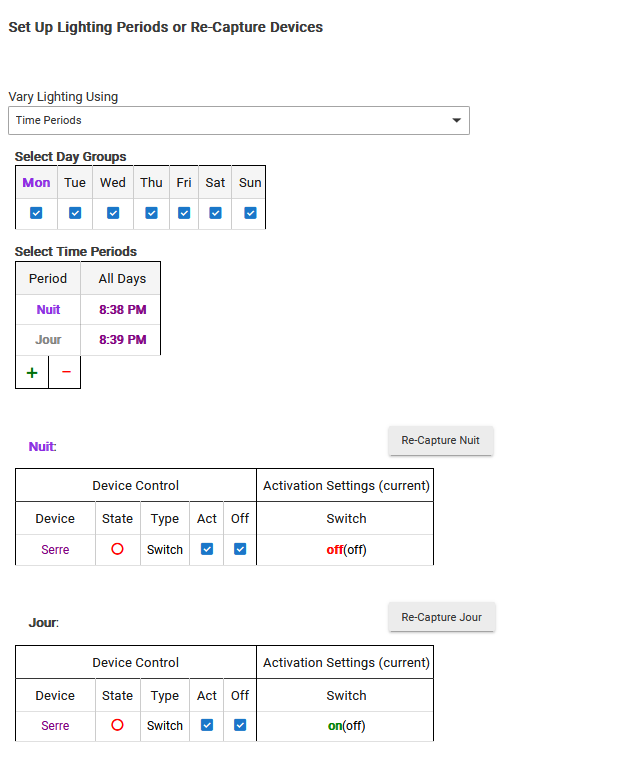Toggle the Wednesday checkbox
This screenshot has width=643, height=764.
point(113,213)
